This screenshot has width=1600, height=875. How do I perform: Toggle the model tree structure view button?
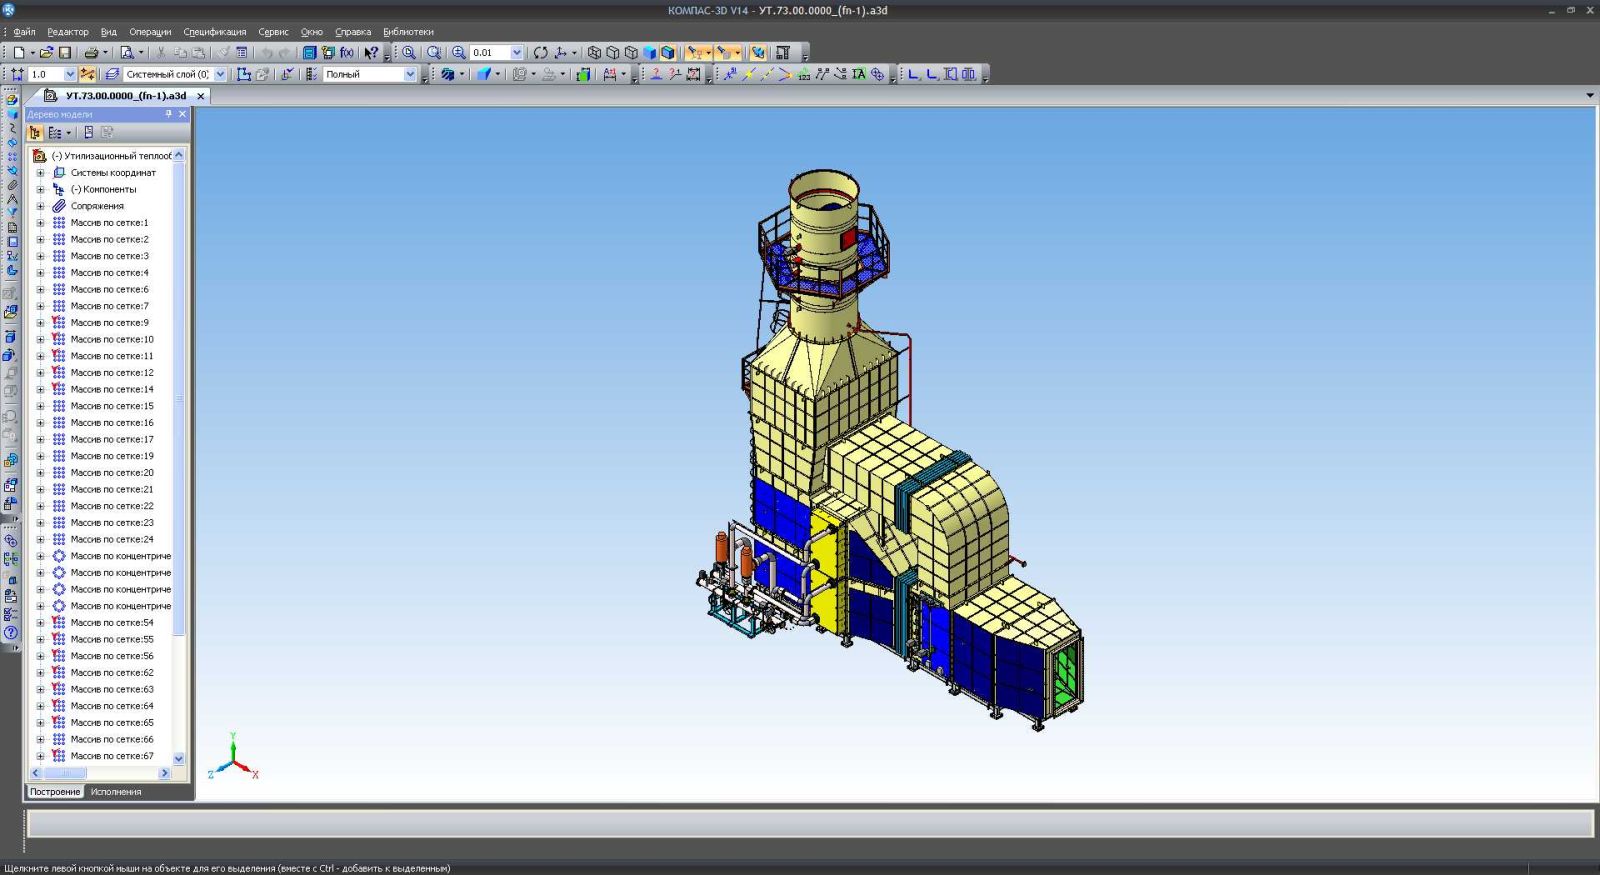pyautogui.click(x=36, y=132)
